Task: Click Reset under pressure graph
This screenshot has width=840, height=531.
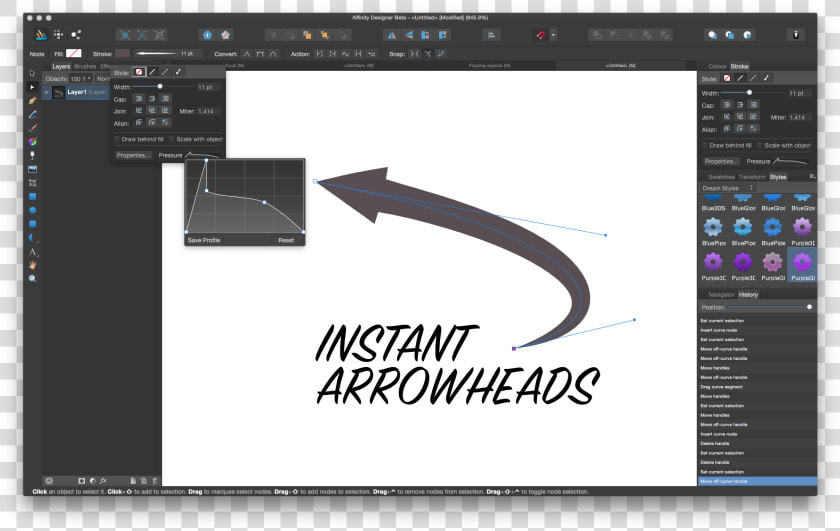Action: (286, 240)
